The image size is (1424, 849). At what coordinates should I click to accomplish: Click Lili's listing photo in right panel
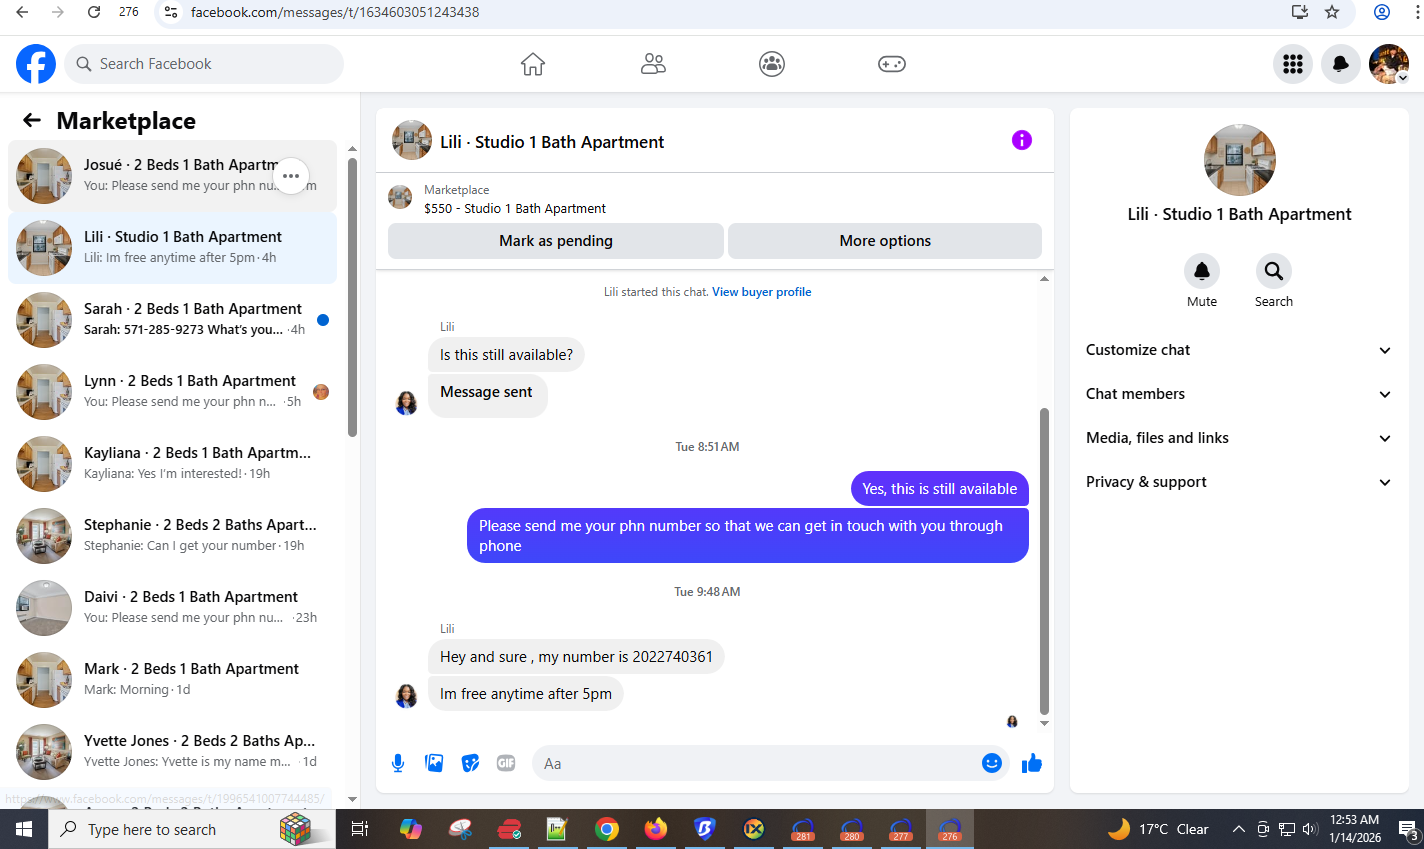[1240, 160]
